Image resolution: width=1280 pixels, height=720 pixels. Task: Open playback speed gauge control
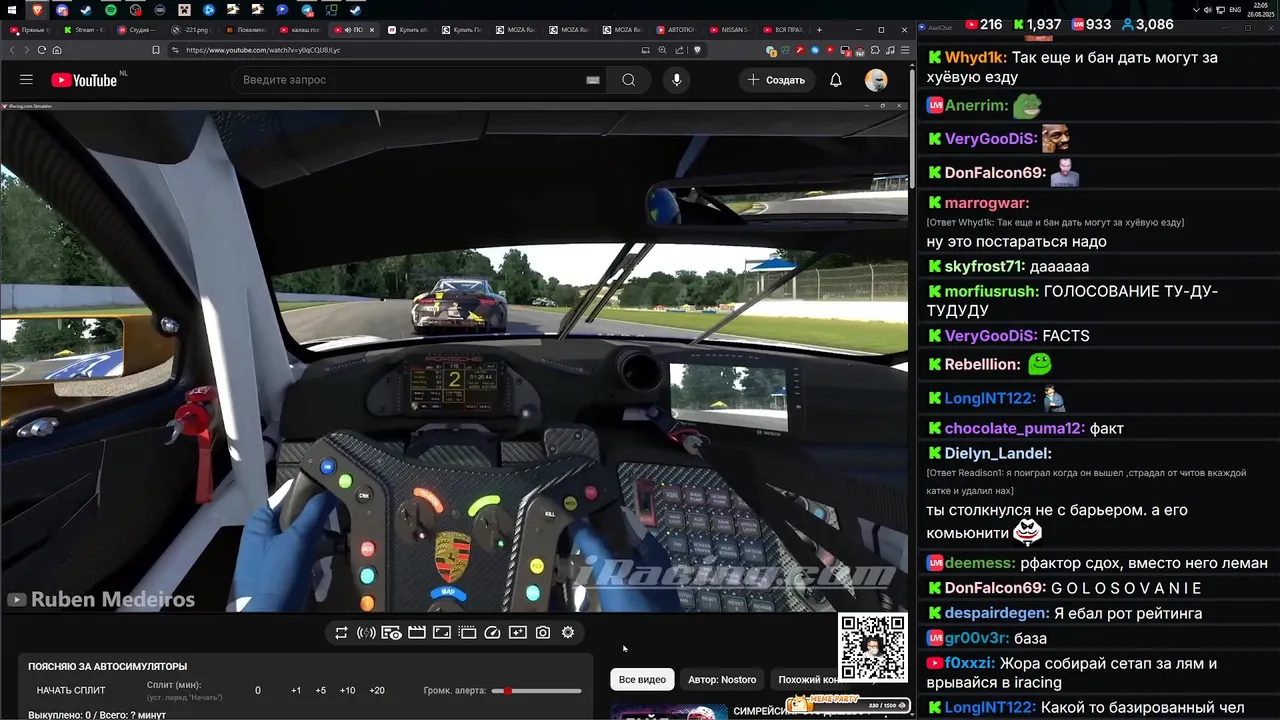492,633
